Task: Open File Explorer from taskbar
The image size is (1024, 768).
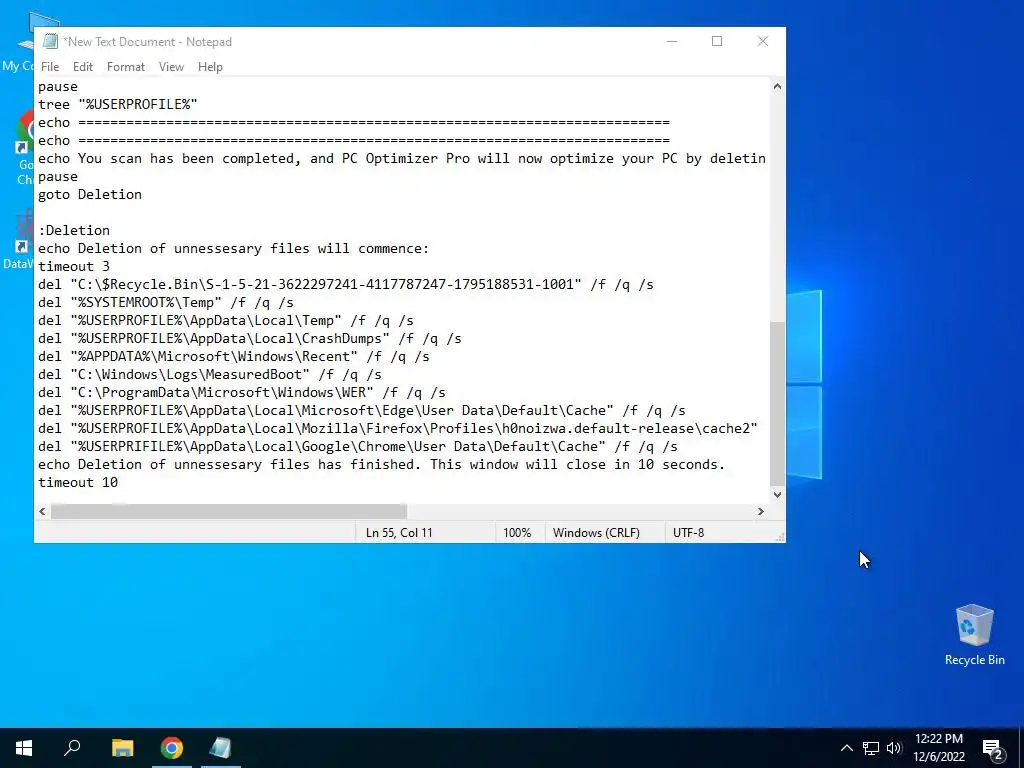Action: tap(122, 748)
